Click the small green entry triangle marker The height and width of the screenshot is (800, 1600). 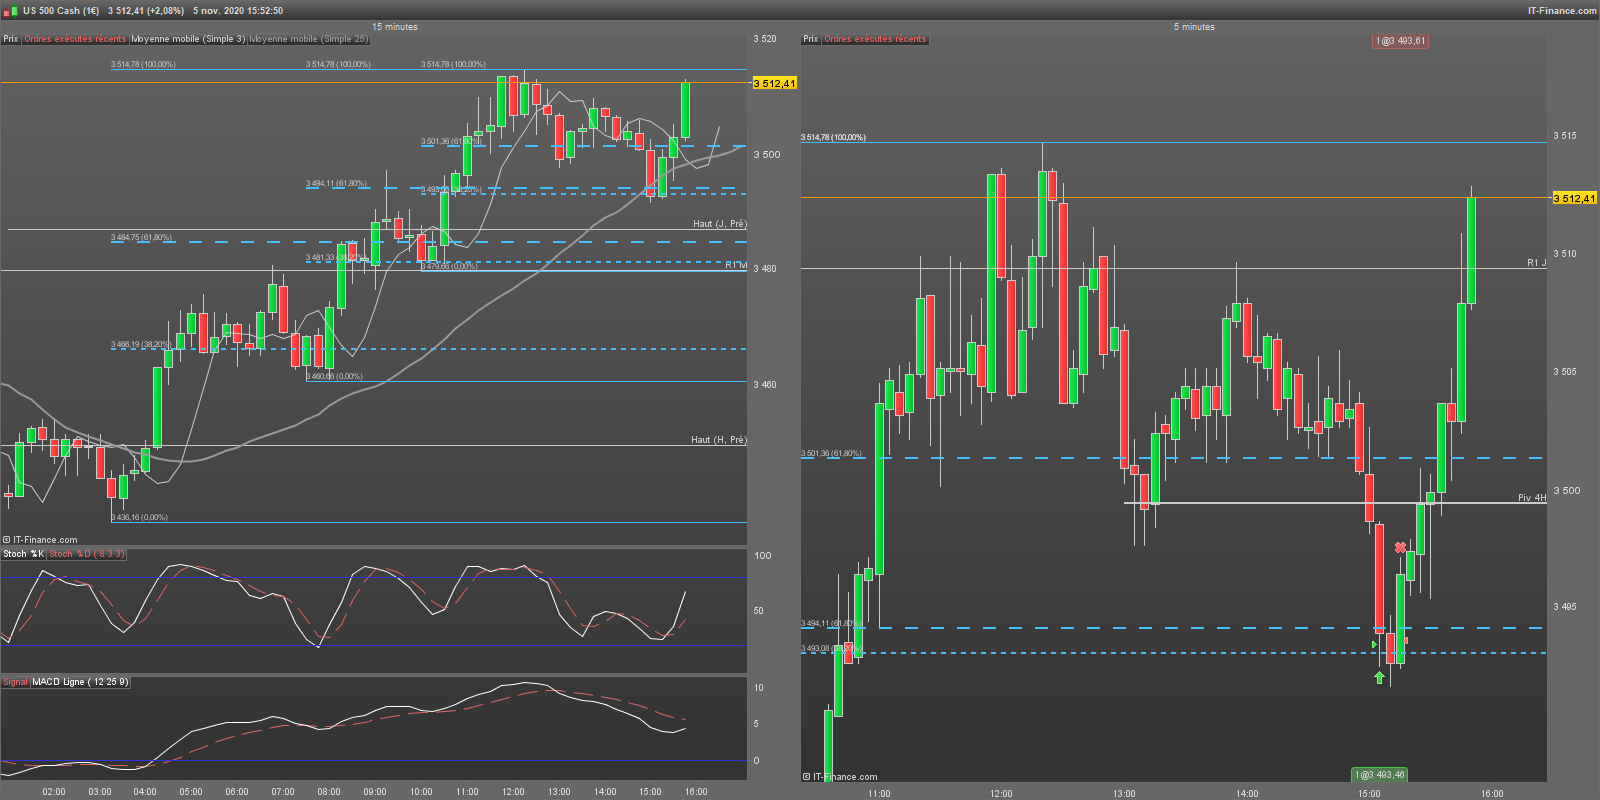click(1375, 645)
